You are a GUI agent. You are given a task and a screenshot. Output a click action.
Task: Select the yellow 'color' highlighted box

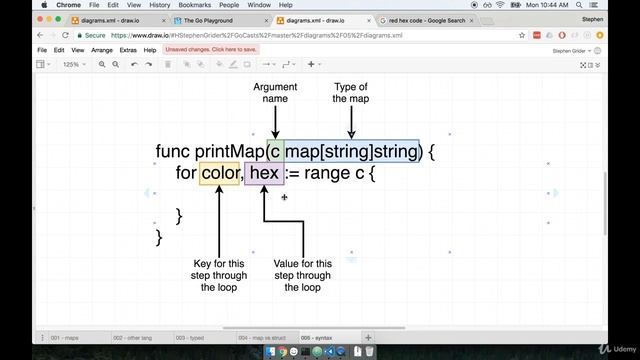(220, 173)
